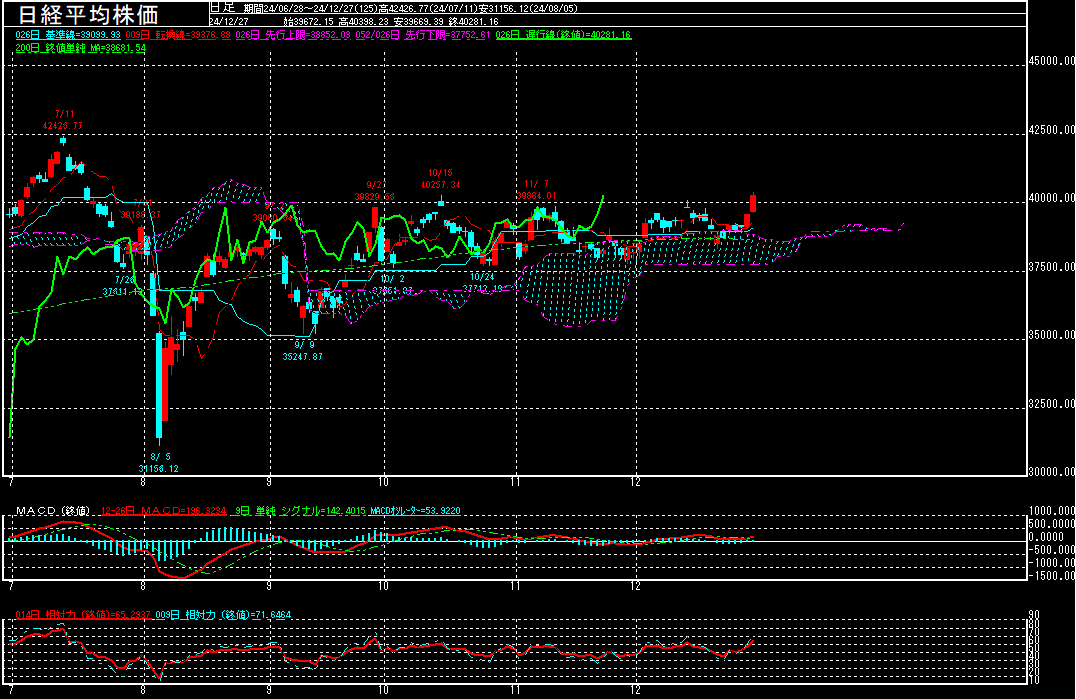Click the close price 終40281.16

(473, 21)
